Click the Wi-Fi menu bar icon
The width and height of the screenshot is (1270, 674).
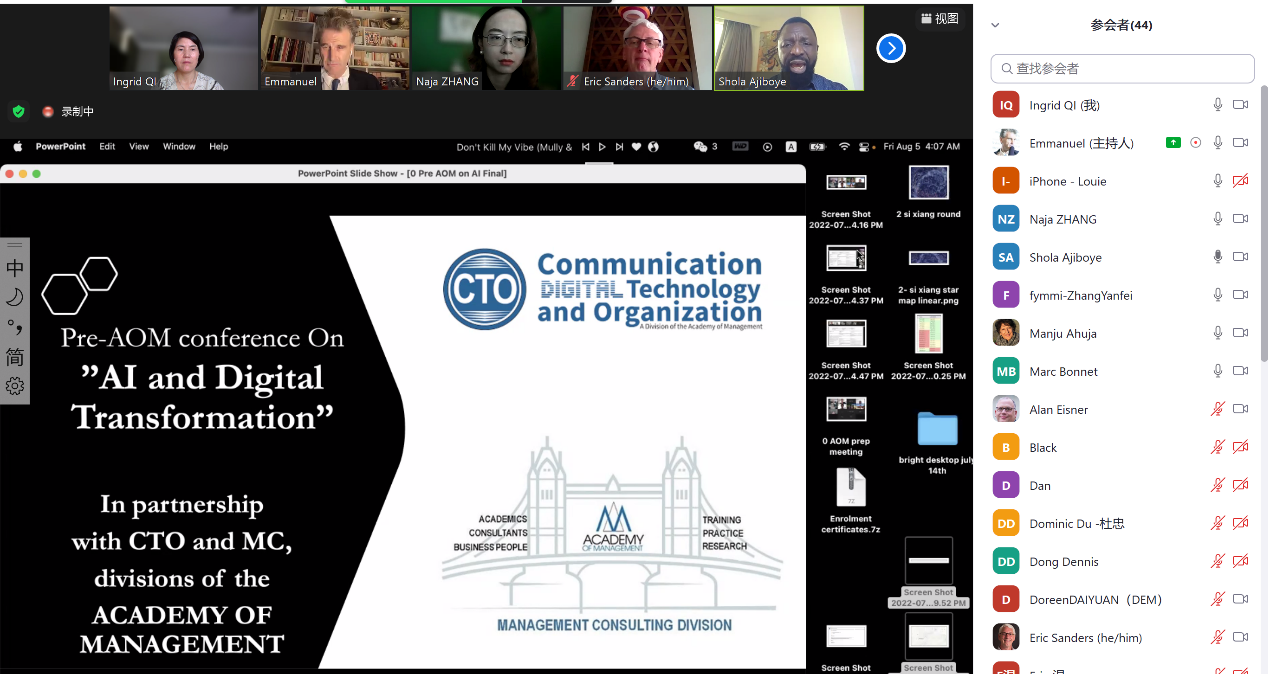coord(844,147)
